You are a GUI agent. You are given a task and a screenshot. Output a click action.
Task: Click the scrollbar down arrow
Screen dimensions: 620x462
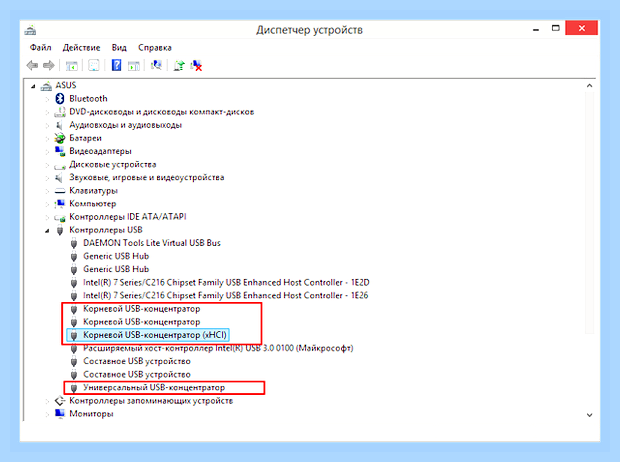tap(589, 415)
